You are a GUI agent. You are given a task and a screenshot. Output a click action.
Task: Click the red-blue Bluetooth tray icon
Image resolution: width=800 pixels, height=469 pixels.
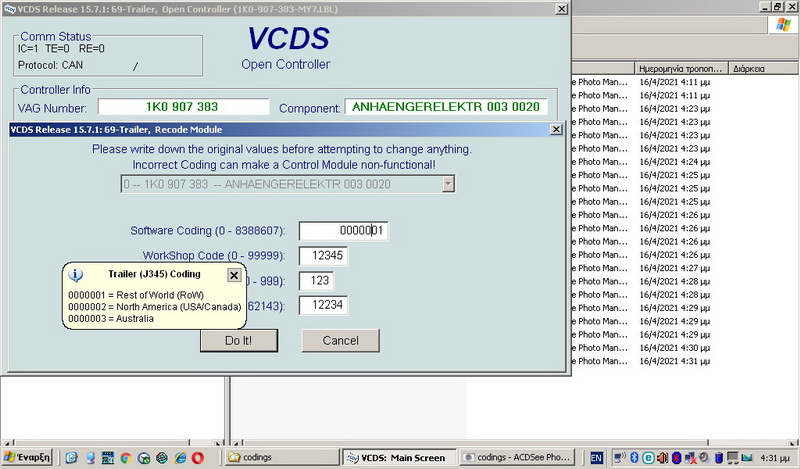point(677,457)
